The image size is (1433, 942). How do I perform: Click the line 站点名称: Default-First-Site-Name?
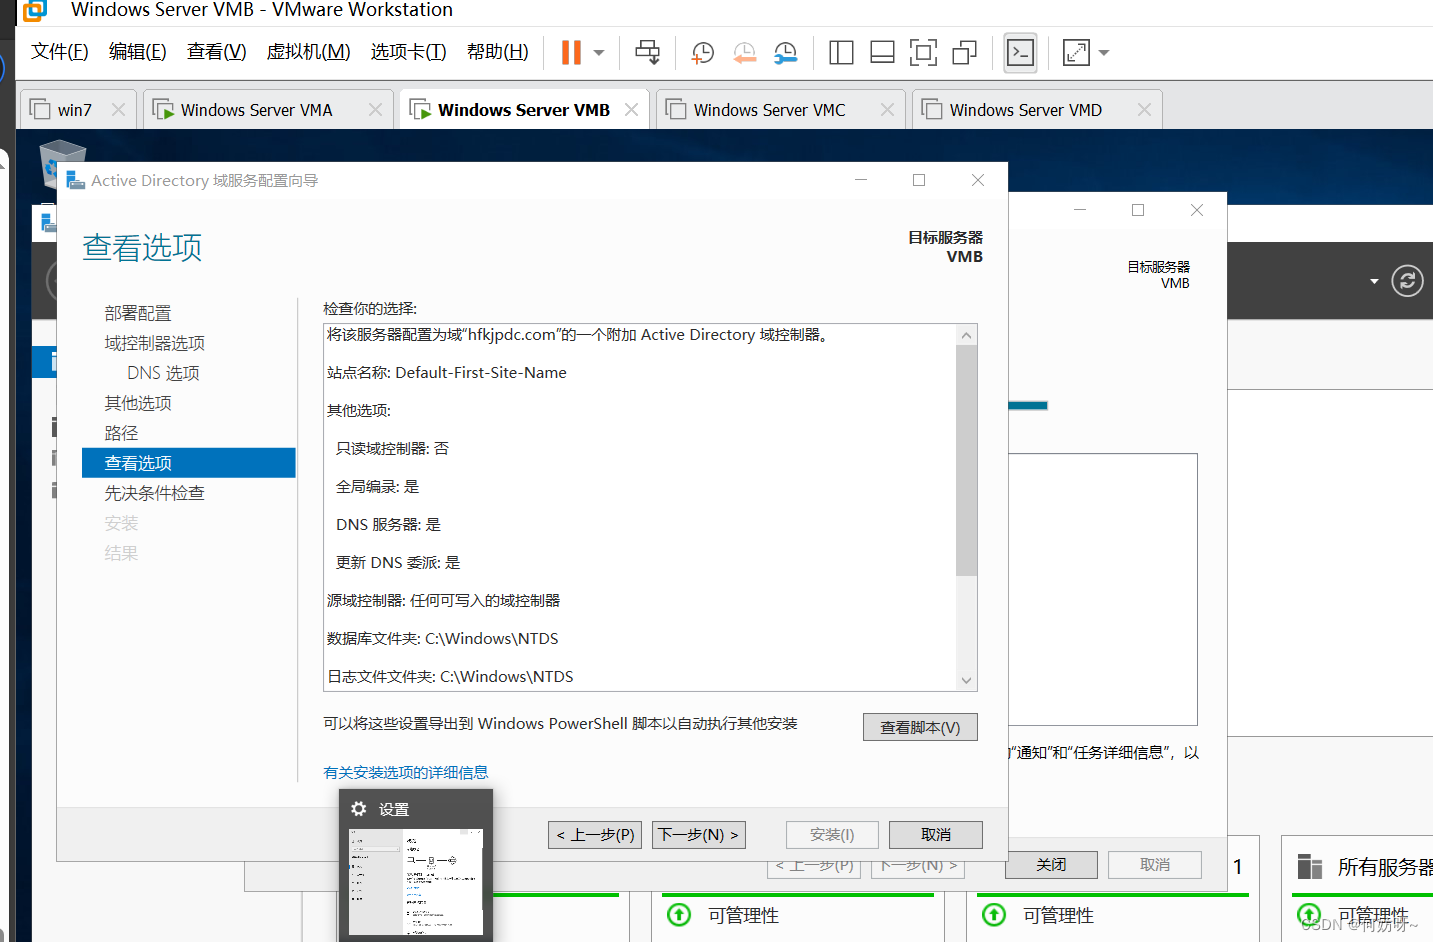click(x=447, y=373)
